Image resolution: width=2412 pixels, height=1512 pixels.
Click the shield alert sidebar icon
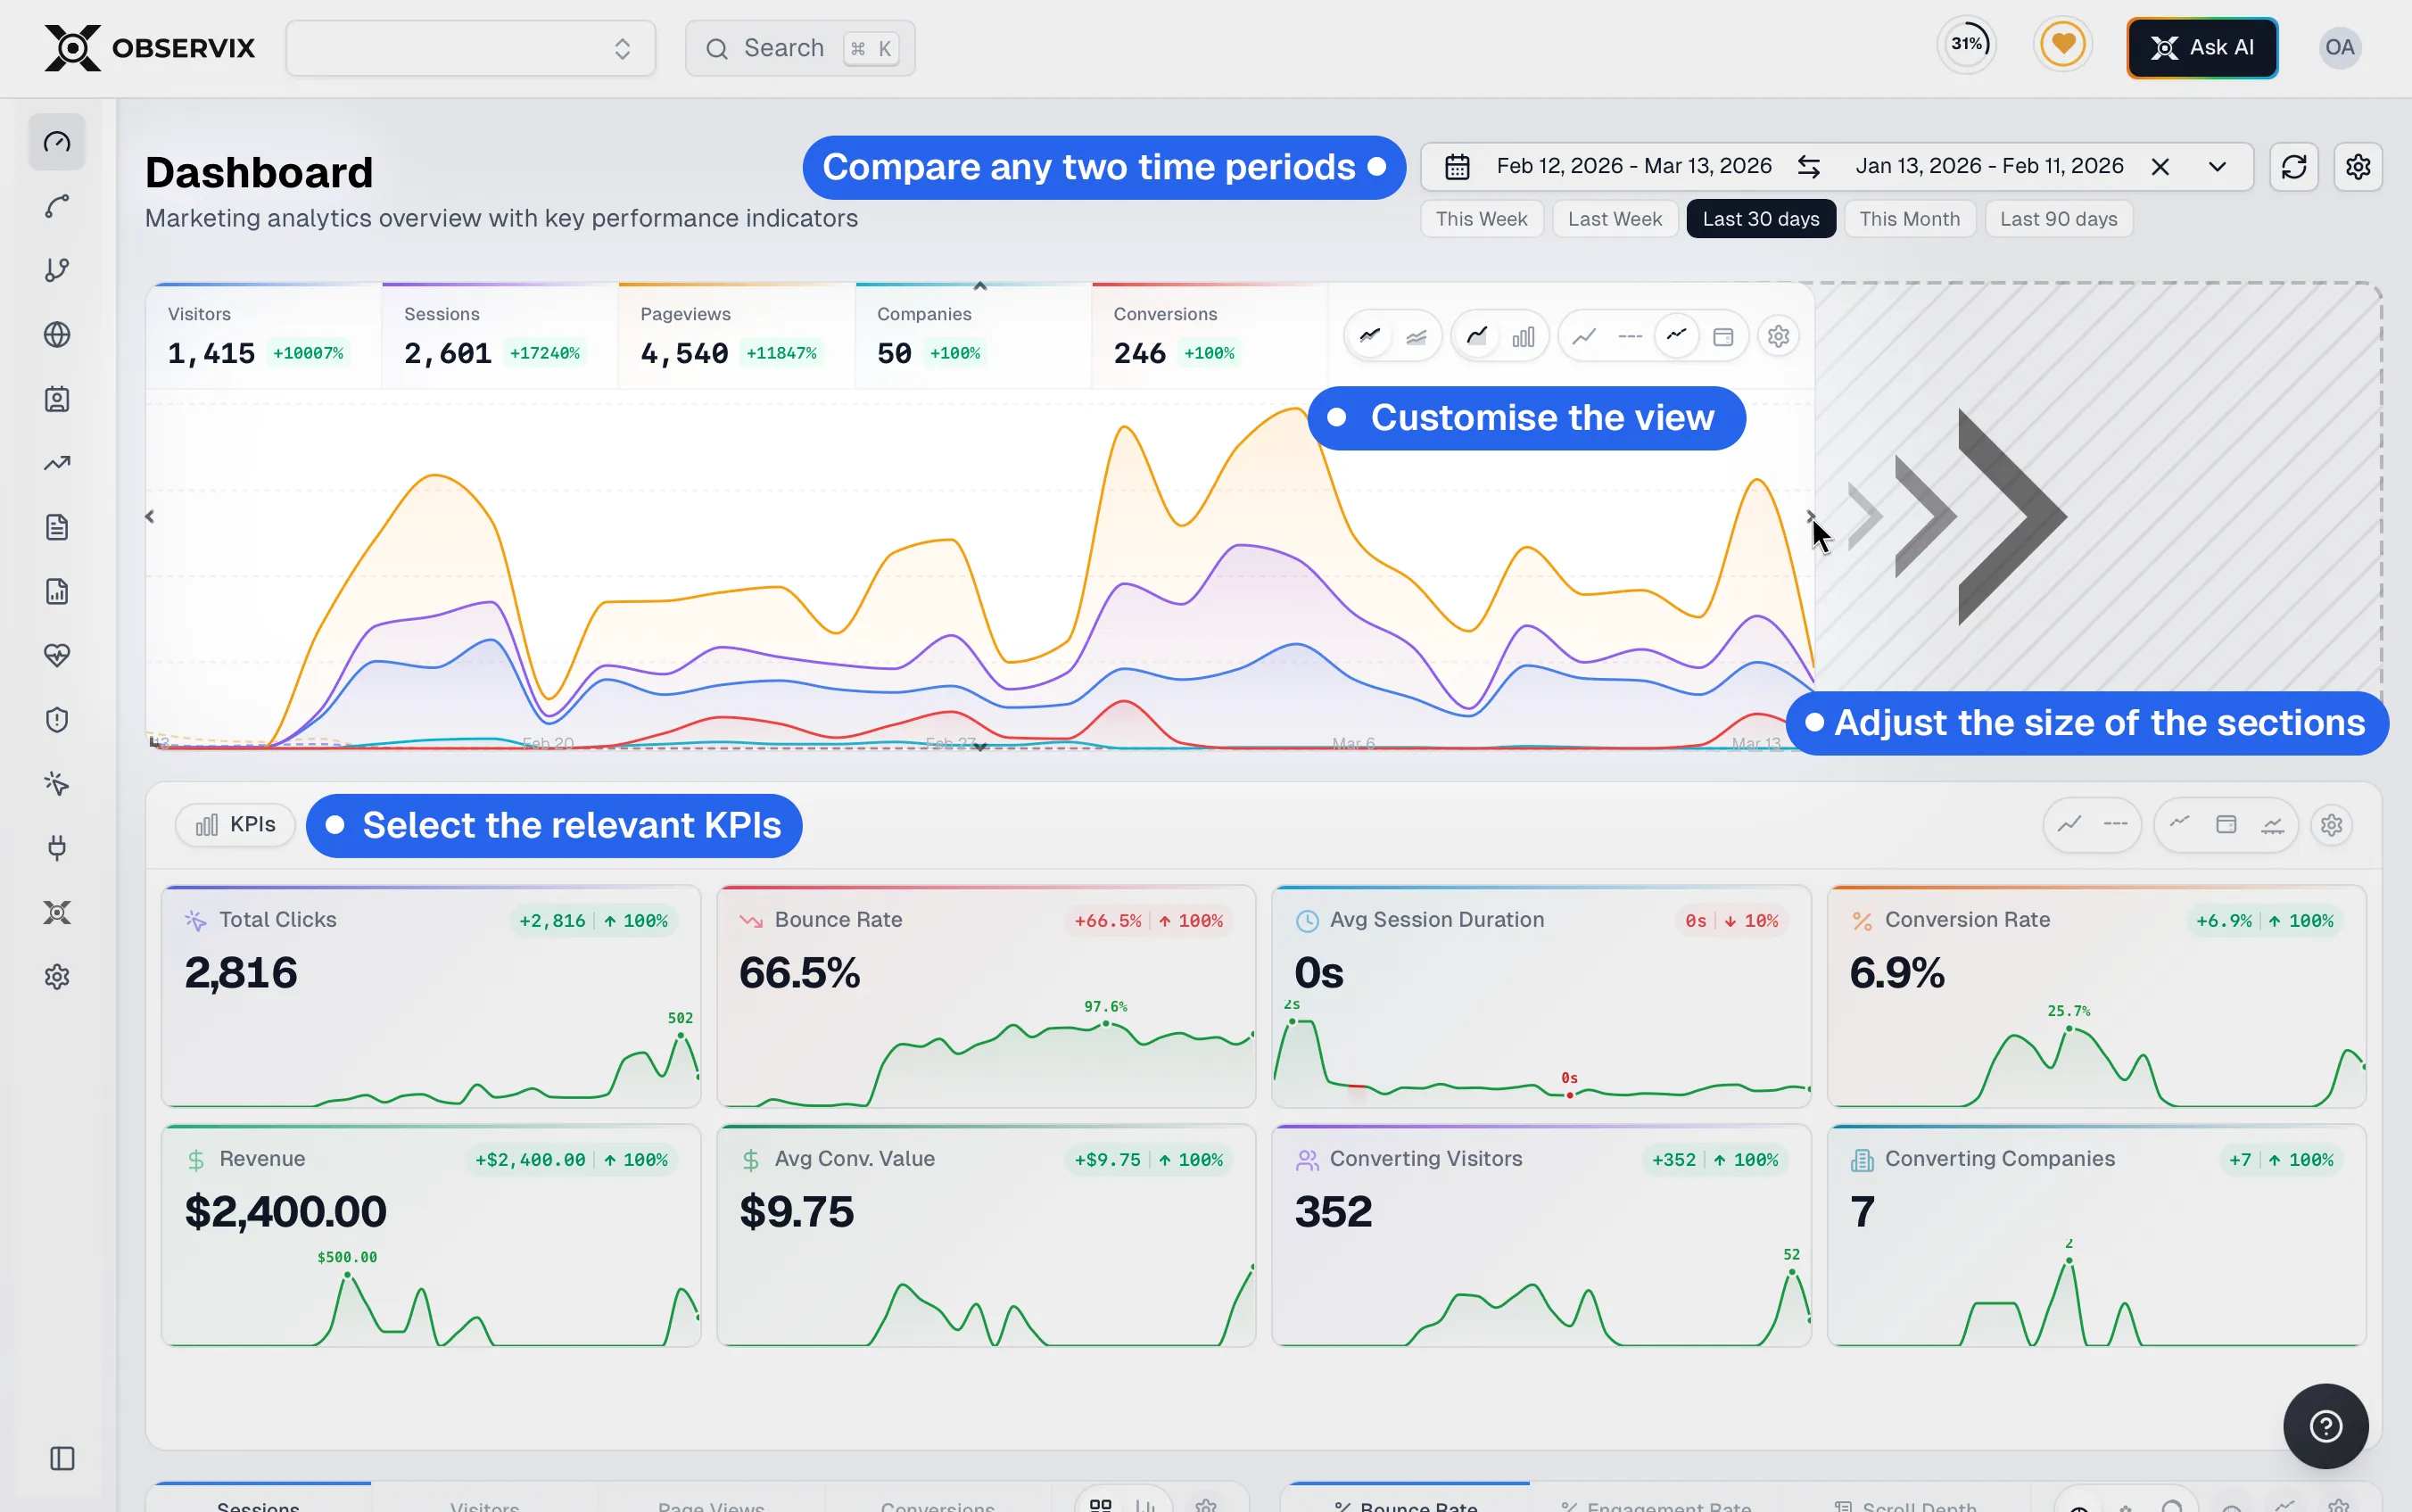coord(57,720)
